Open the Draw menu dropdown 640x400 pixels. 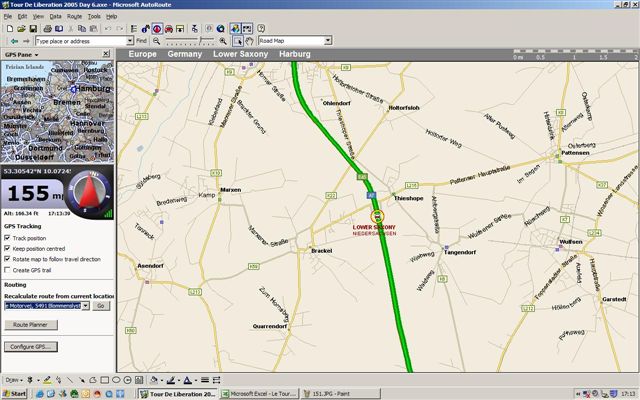tap(14, 380)
